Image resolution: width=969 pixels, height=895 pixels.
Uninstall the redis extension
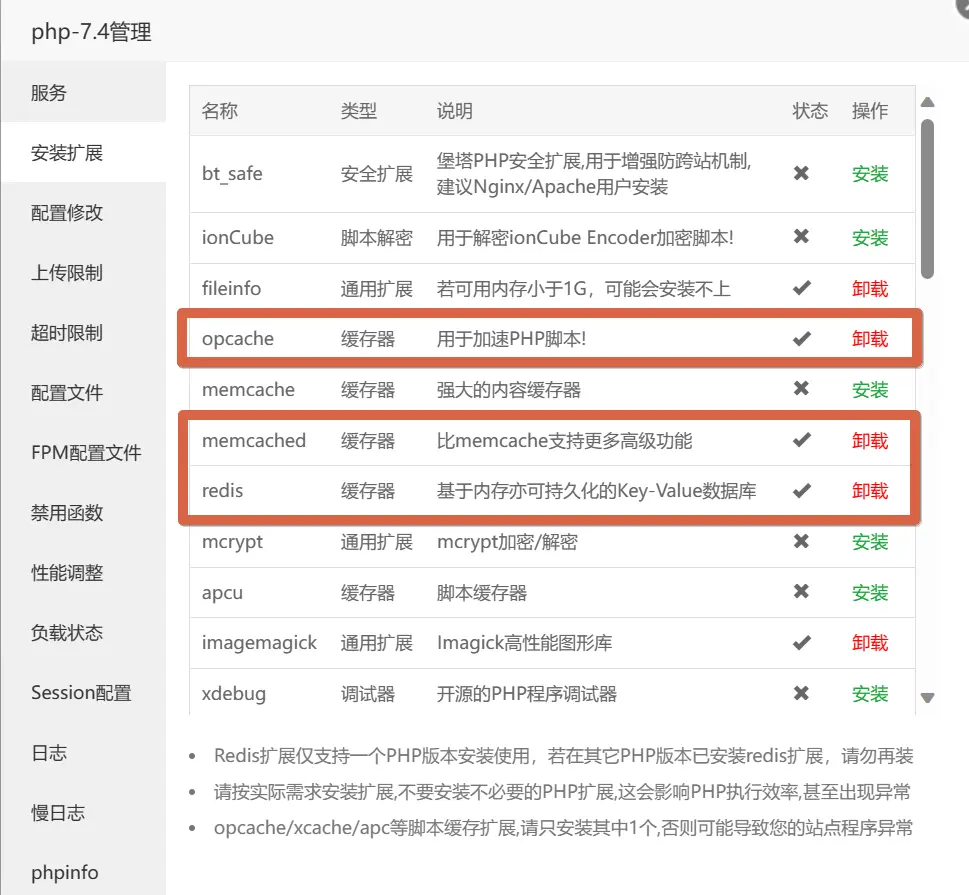(x=870, y=491)
